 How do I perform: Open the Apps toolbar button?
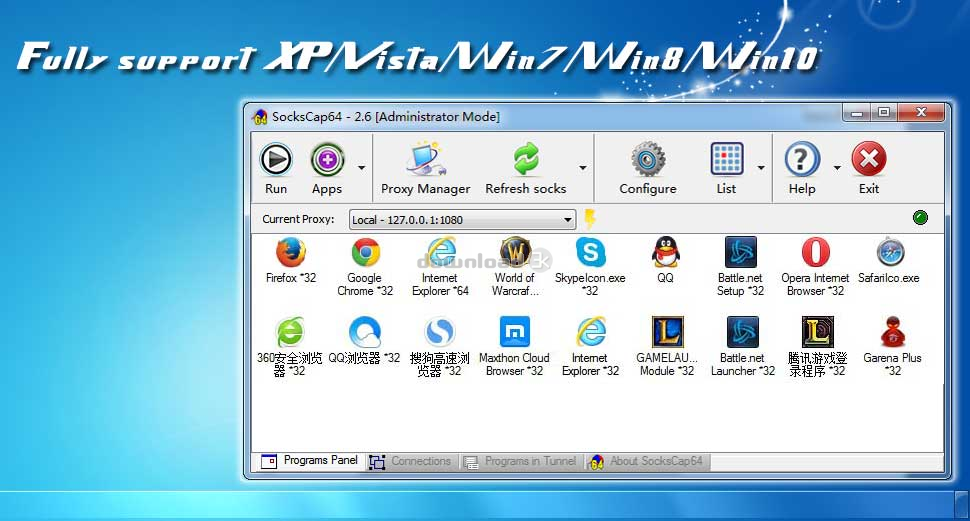tap(327, 168)
